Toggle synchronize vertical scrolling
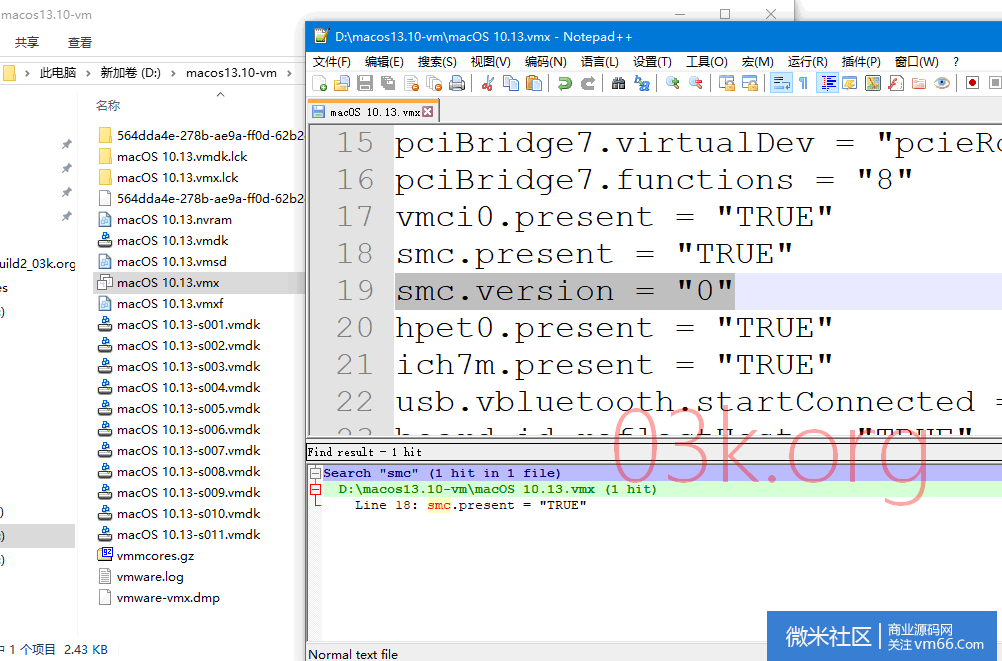The image size is (1002, 661). click(727, 83)
